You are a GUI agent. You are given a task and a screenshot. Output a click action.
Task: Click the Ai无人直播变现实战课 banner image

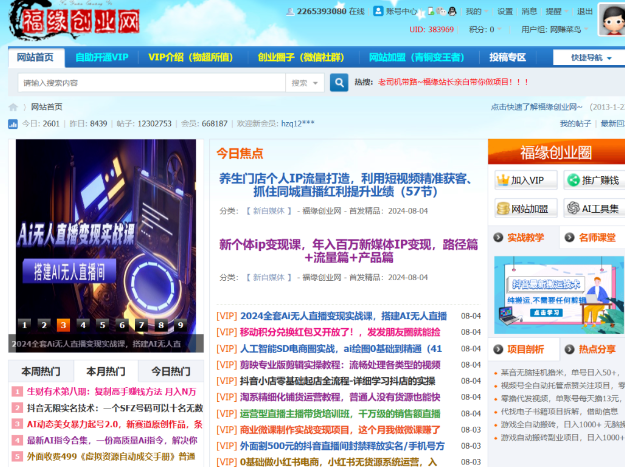106,245
